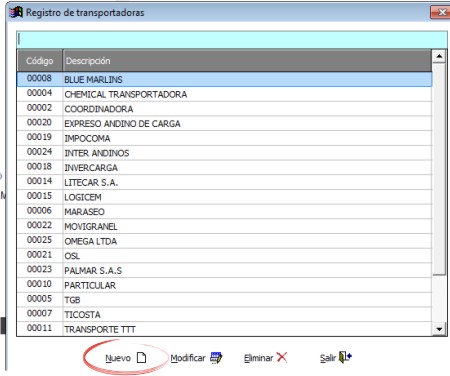The image size is (450, 376).
Task: Click the Modificar button
Action: 196,358
